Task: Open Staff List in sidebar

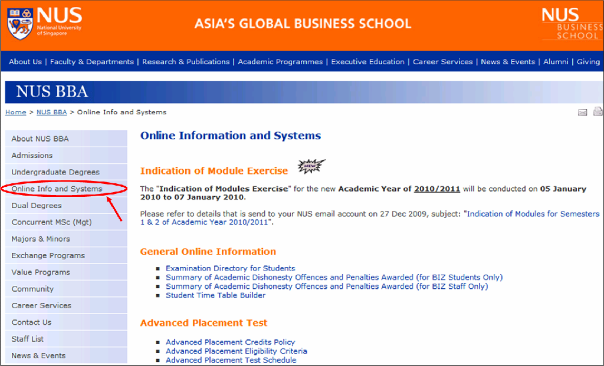Action: point(66,339)
